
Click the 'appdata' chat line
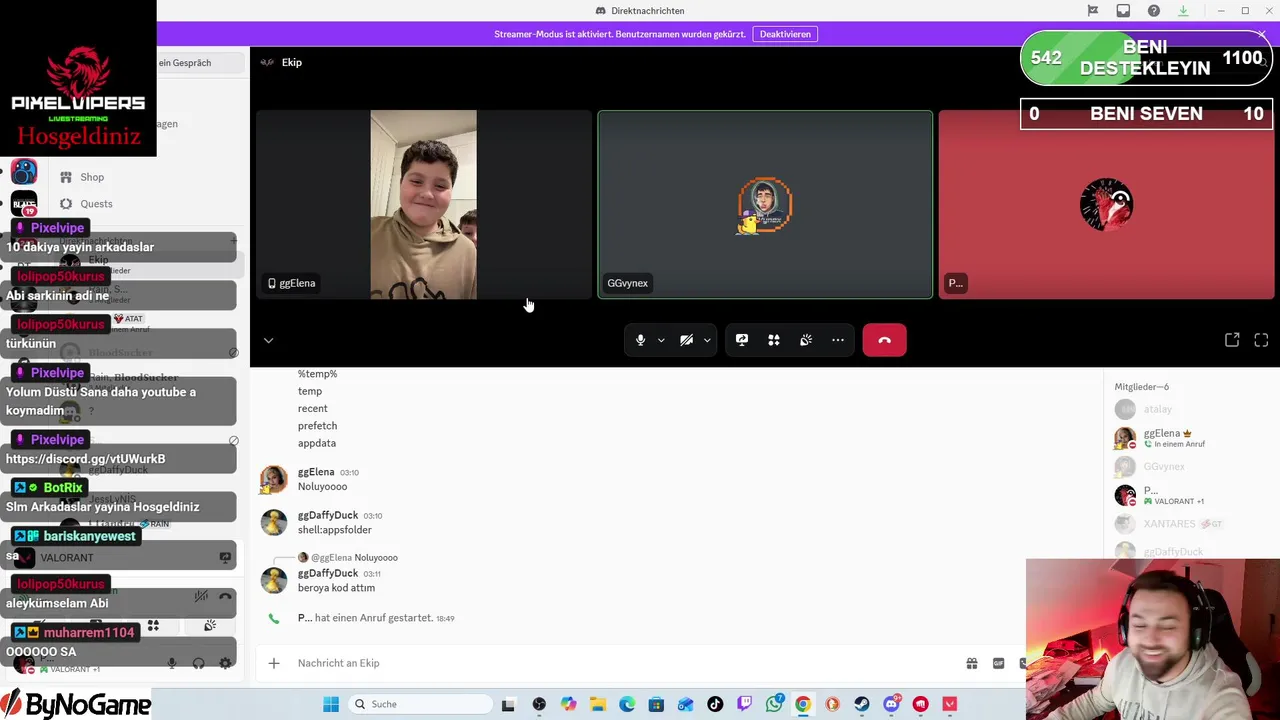click(317, 443)
